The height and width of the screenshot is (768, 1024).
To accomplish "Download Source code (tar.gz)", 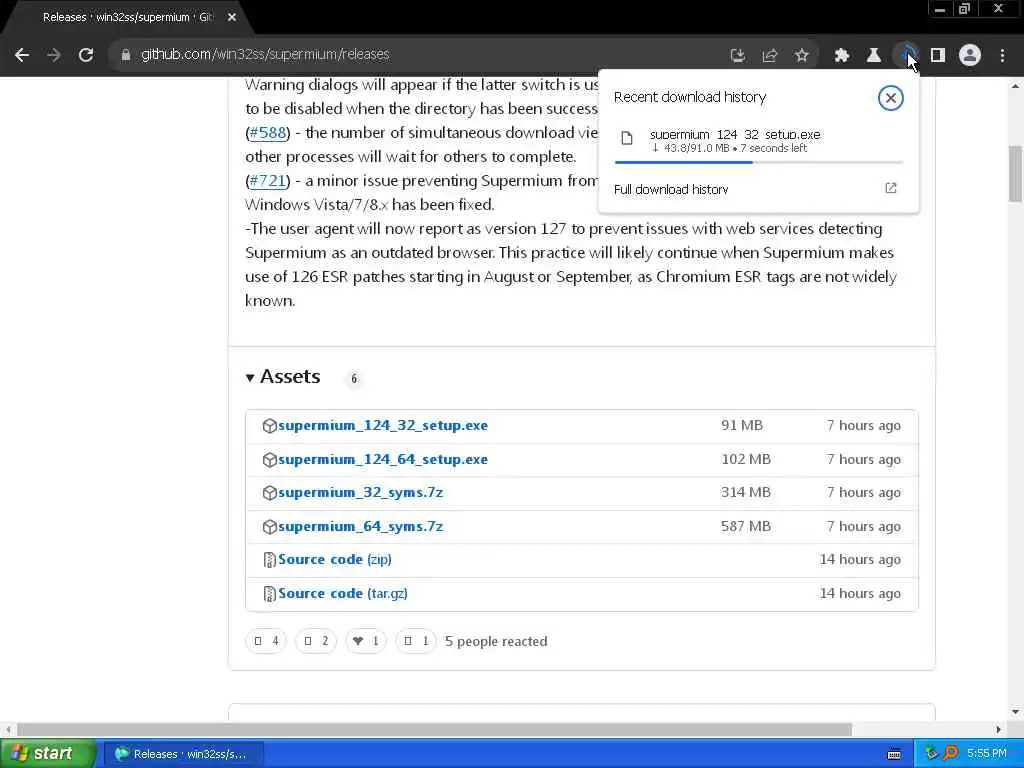I will pos(343,594).
